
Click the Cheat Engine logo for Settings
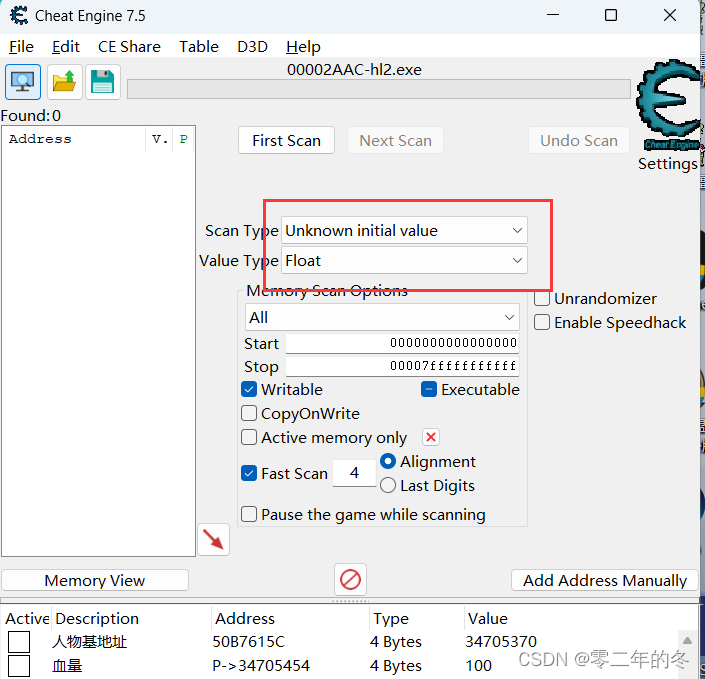click(668, 106)
